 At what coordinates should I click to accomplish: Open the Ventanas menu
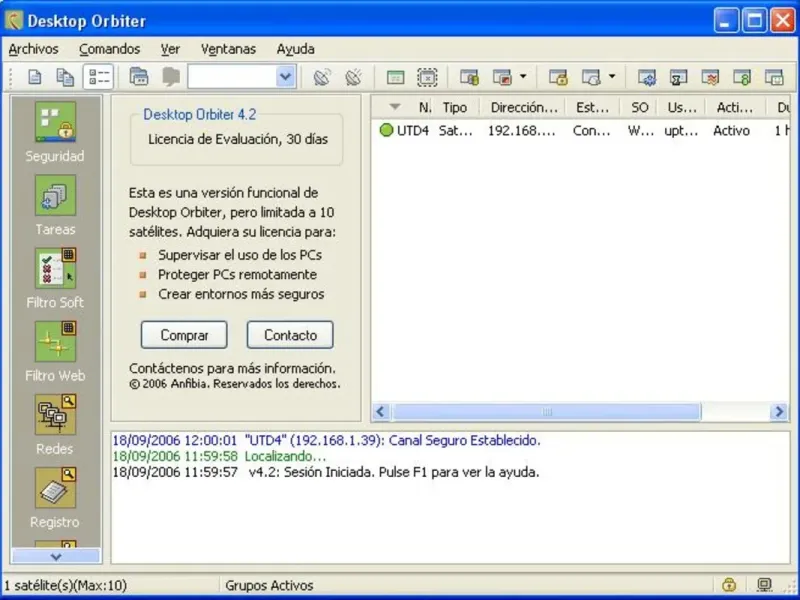(228, 49)
